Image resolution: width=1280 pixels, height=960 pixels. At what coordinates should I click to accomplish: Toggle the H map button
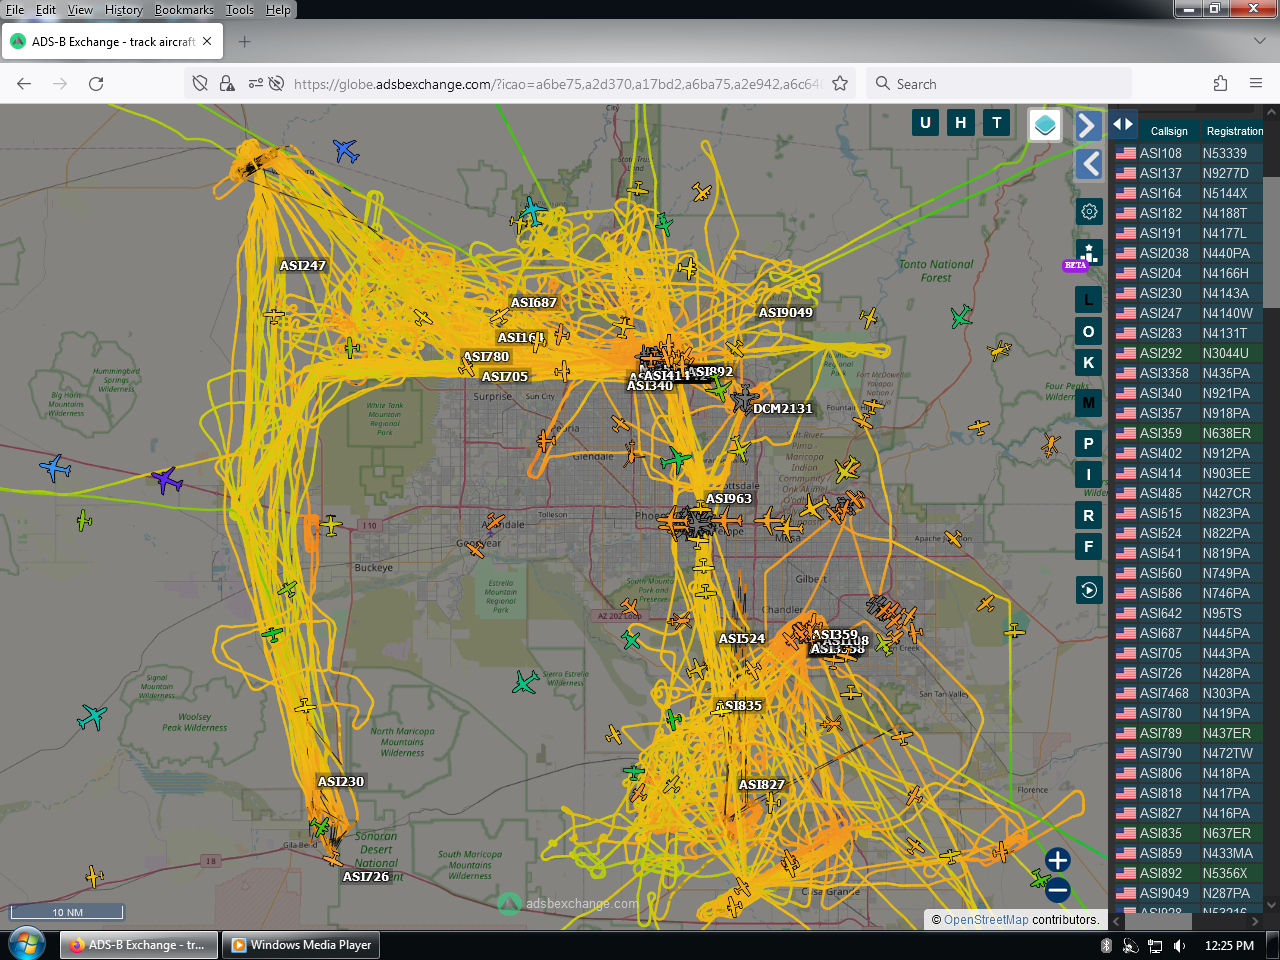961,123
